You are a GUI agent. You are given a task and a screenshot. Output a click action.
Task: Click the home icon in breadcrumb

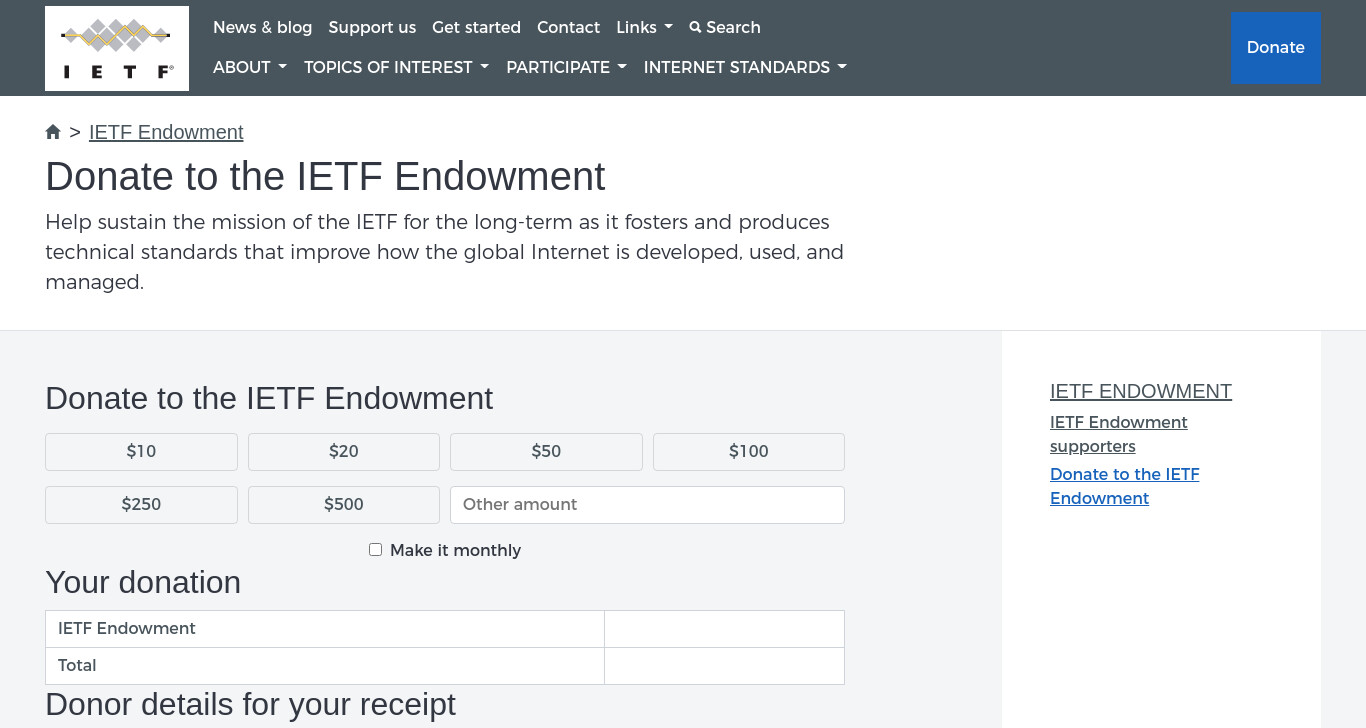point(53,132)
